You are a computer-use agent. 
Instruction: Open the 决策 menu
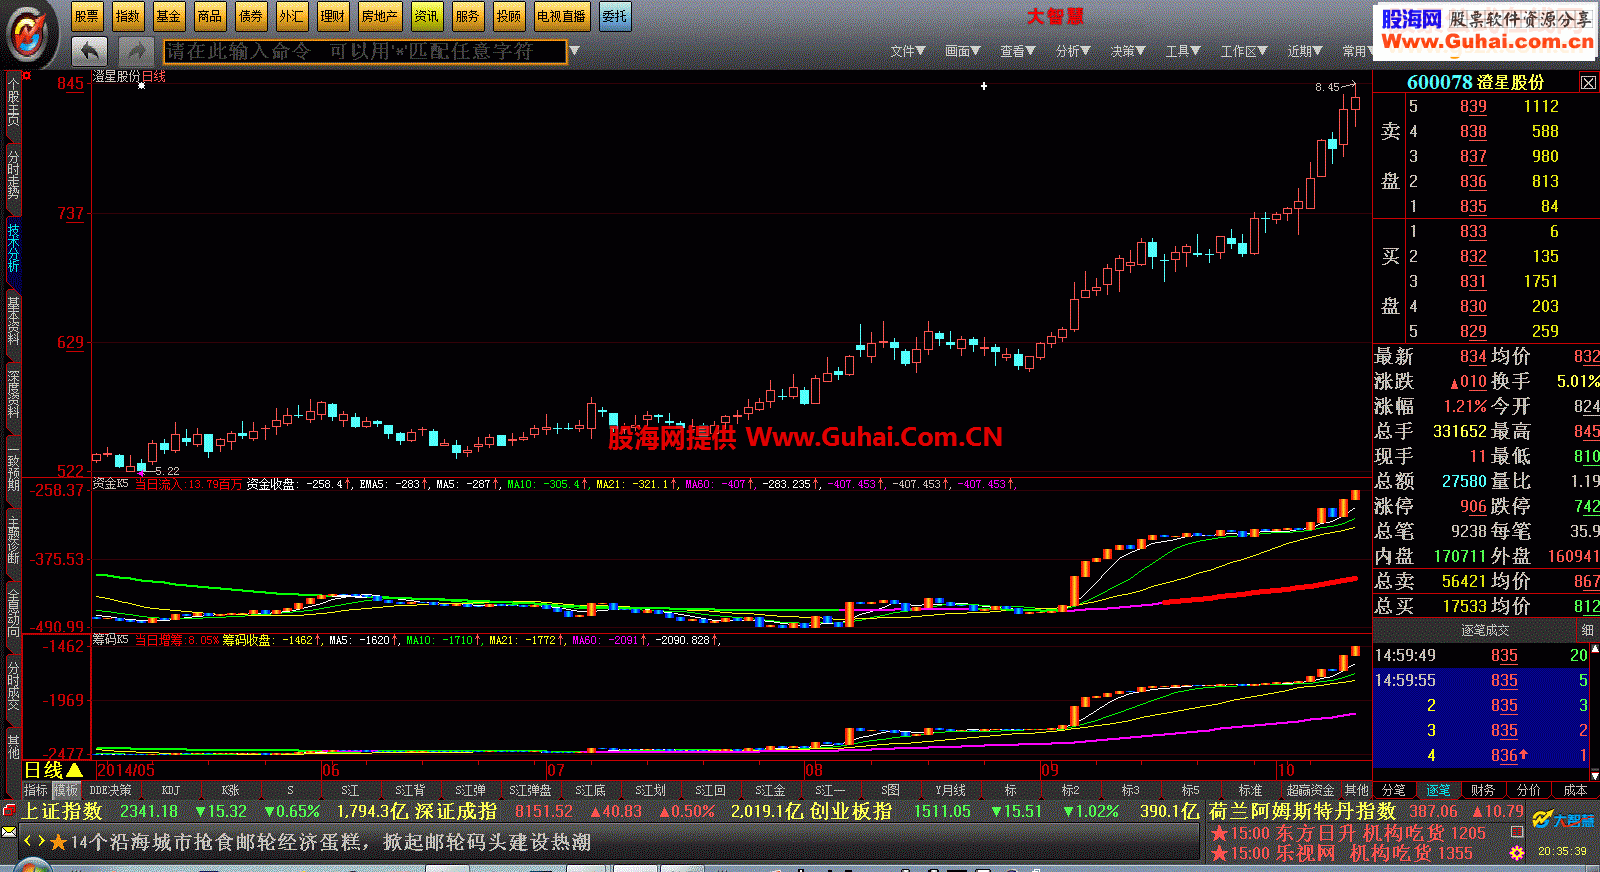pos(1128,51)
